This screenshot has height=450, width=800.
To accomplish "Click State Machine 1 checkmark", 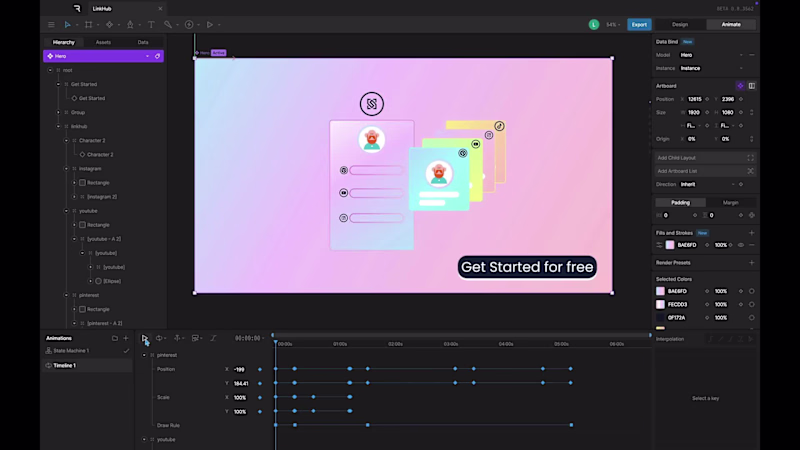I will pyautogui.click(x=126, y=351).
